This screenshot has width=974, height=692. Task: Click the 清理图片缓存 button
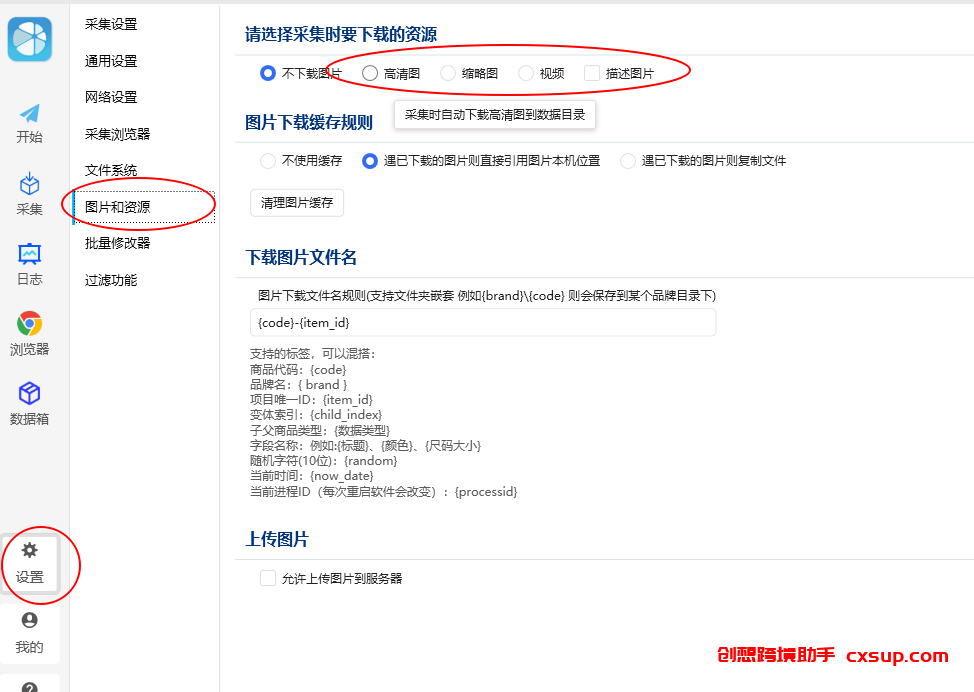297,203
